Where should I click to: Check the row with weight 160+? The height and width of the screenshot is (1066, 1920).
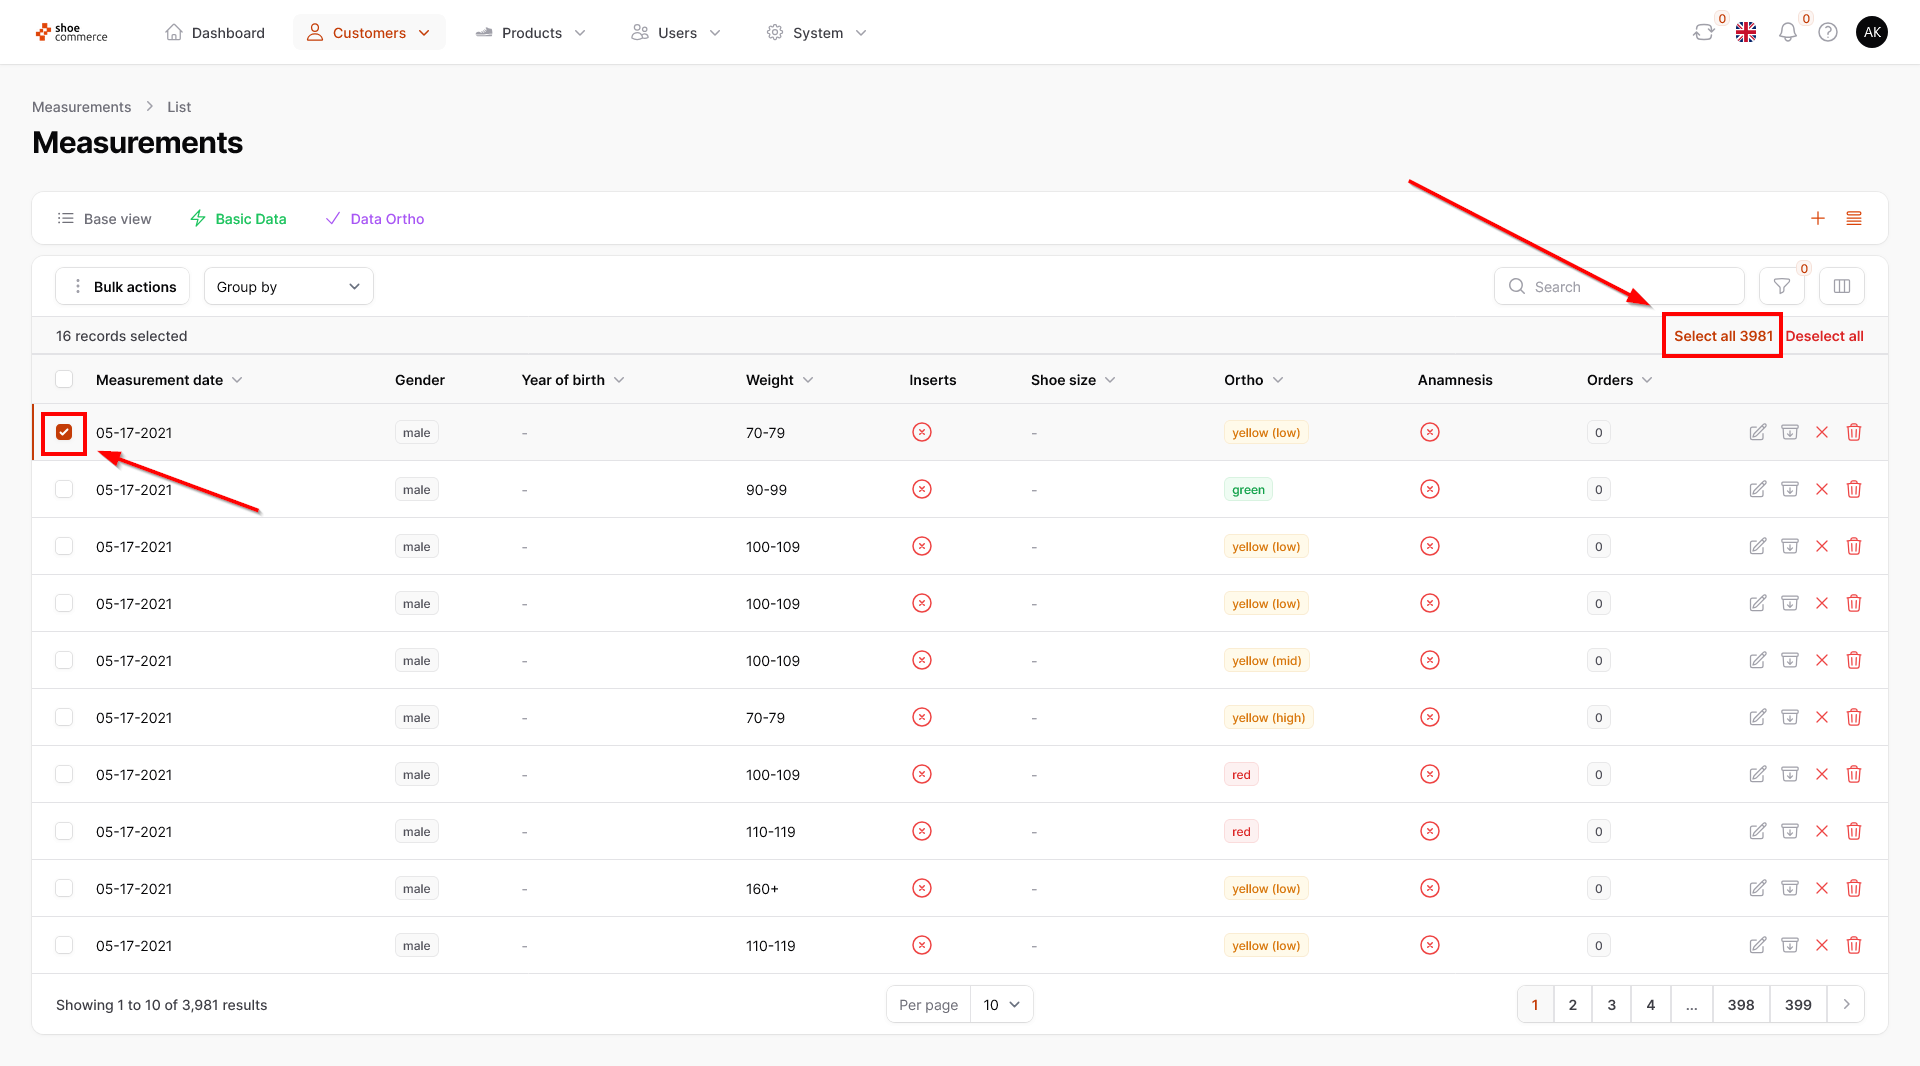(64, 889)
